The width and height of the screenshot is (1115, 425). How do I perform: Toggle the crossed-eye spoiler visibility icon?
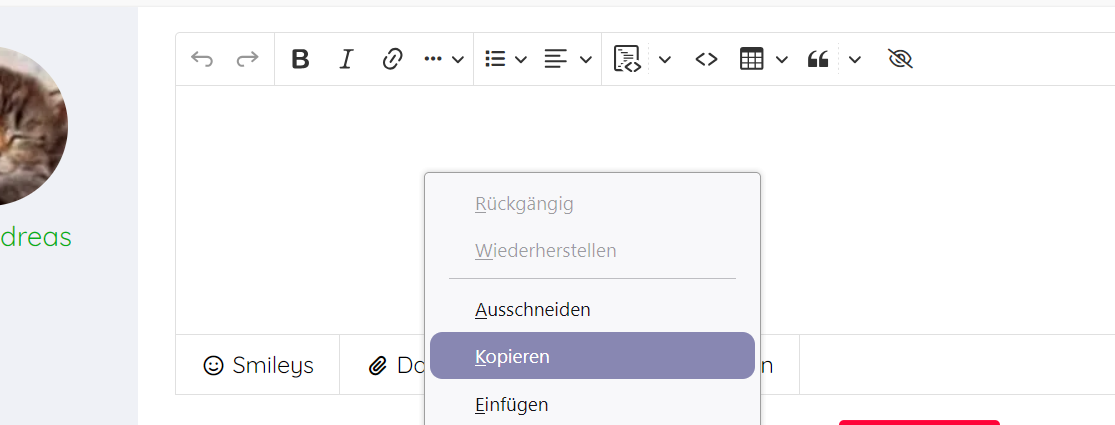[901, 59]
